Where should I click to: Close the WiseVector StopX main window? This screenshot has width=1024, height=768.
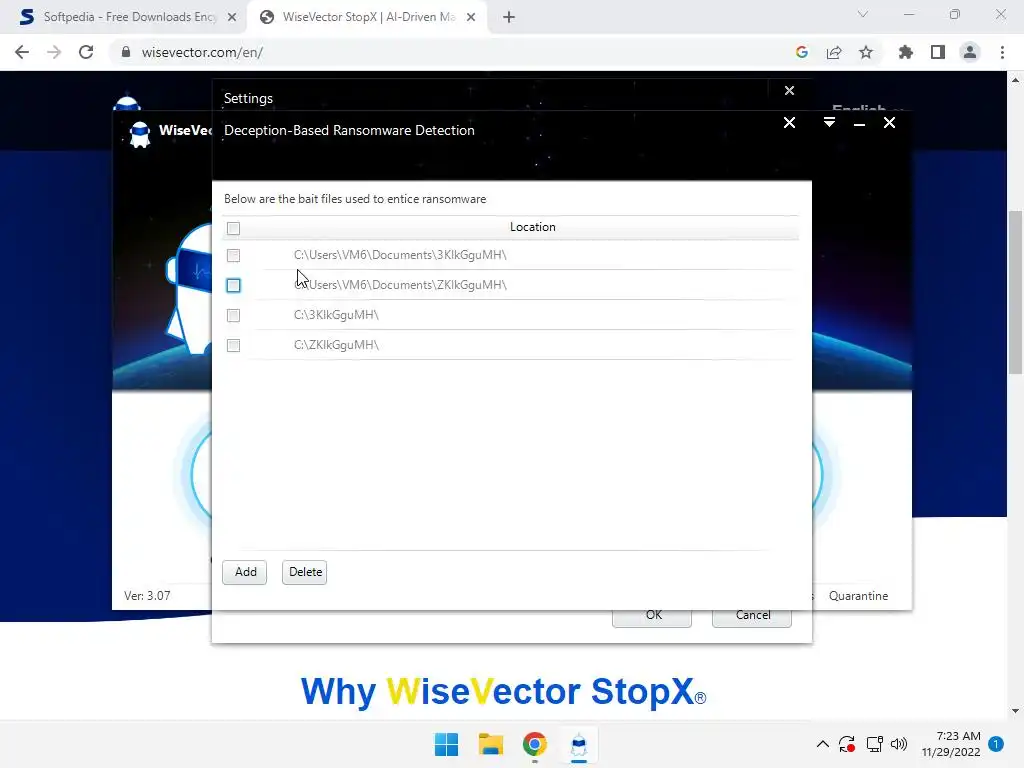pyautogui.click(x=889, y=123)
